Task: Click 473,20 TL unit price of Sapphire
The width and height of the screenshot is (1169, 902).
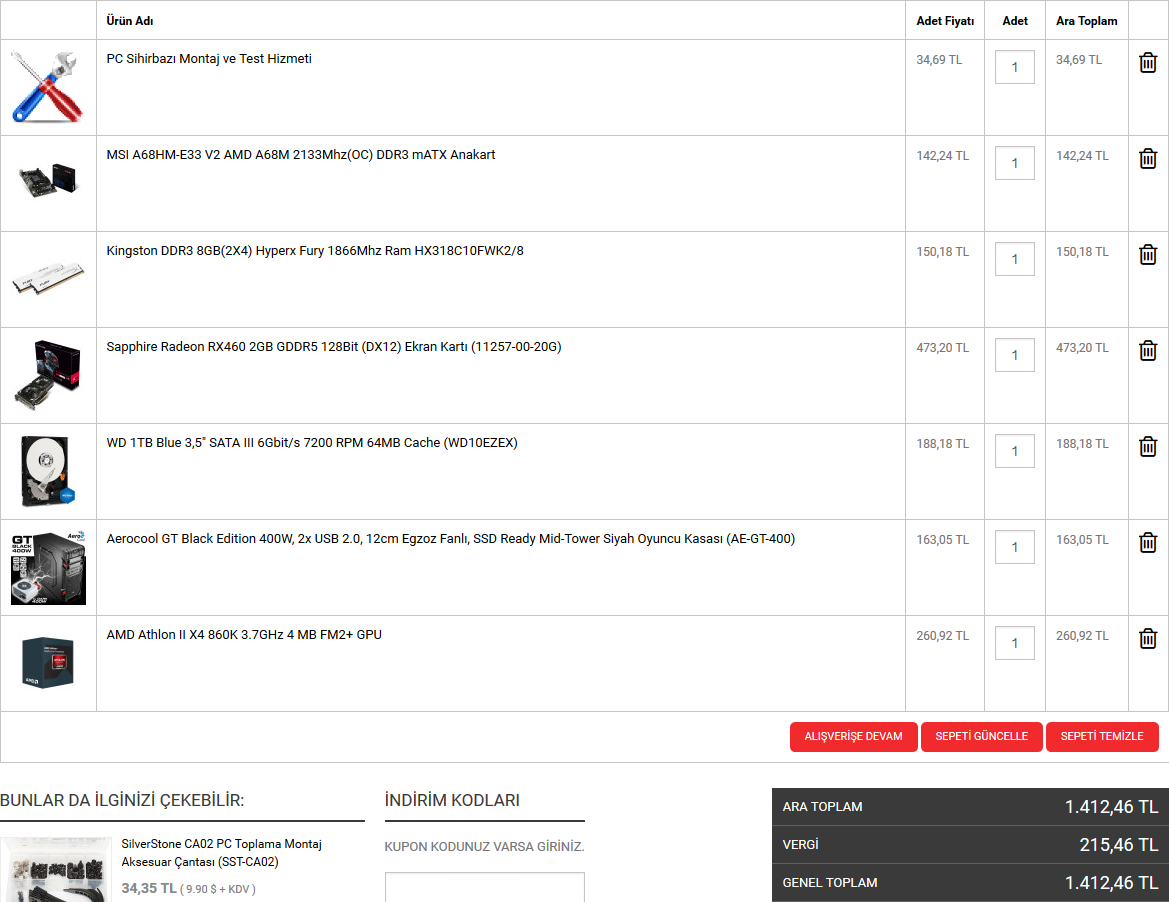Action: pos(942,348)
